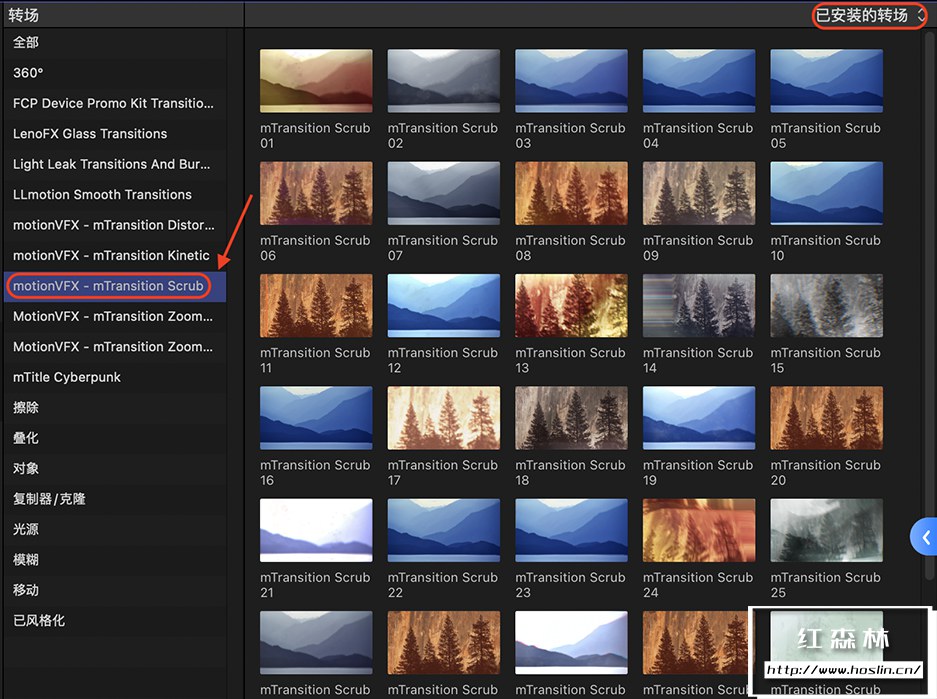Image resolution: width=937 pixels, height=699 pixels.
Task: Click the mTransition Scrub 01 thumbnail
Action: coord(316,81)
